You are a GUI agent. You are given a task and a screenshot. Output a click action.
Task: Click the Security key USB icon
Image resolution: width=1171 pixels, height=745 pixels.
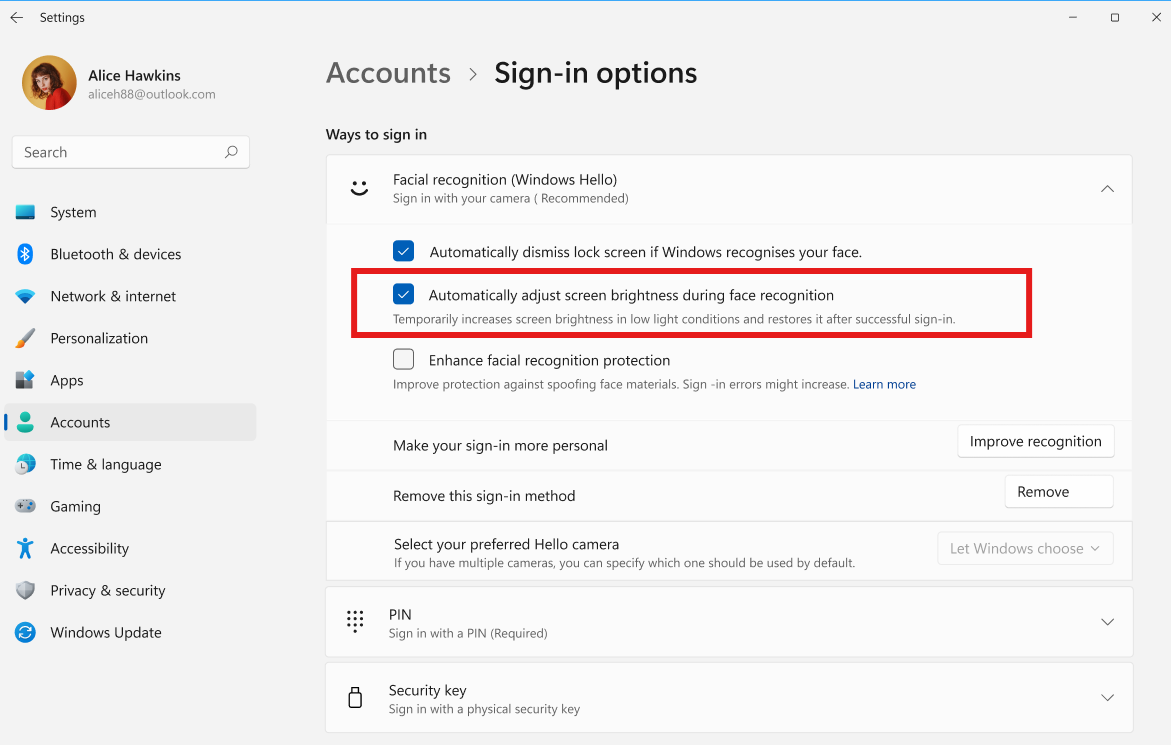(355, 697)
